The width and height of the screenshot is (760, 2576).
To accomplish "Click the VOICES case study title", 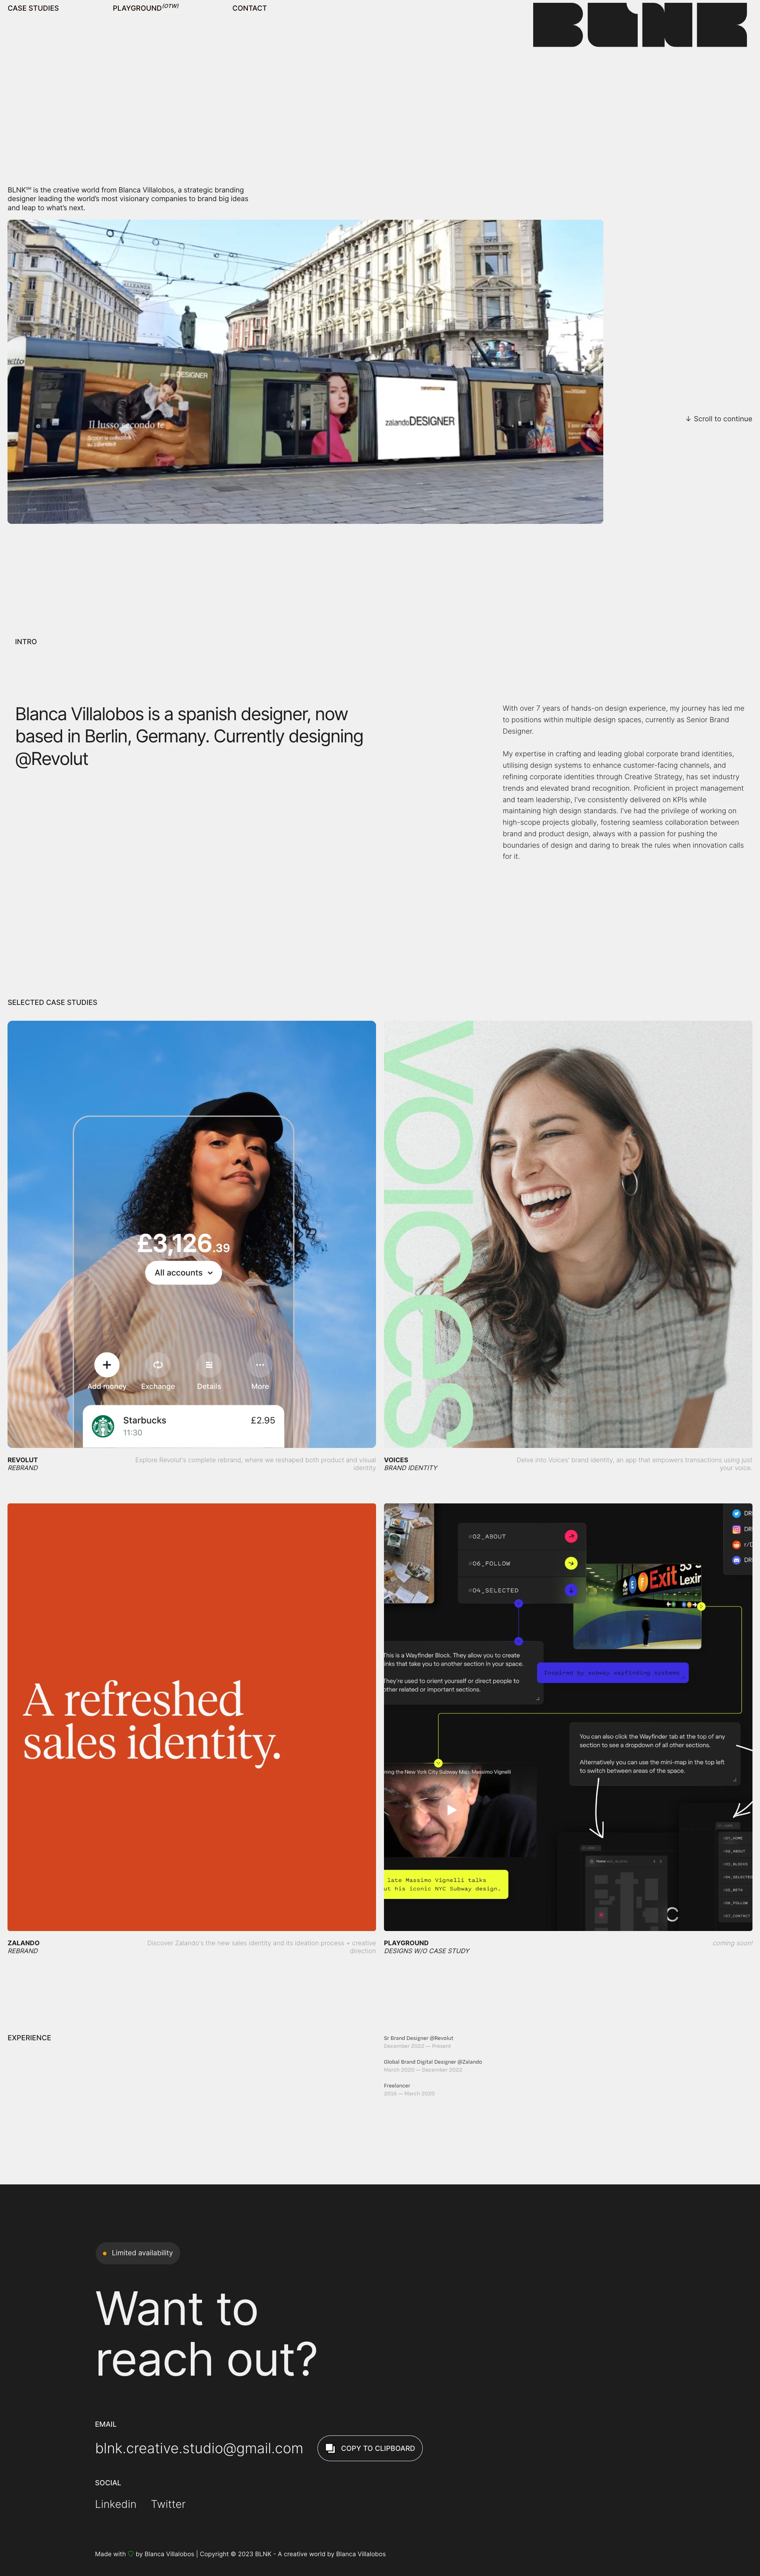I will pyautogui.click(x=396, y=1460).
